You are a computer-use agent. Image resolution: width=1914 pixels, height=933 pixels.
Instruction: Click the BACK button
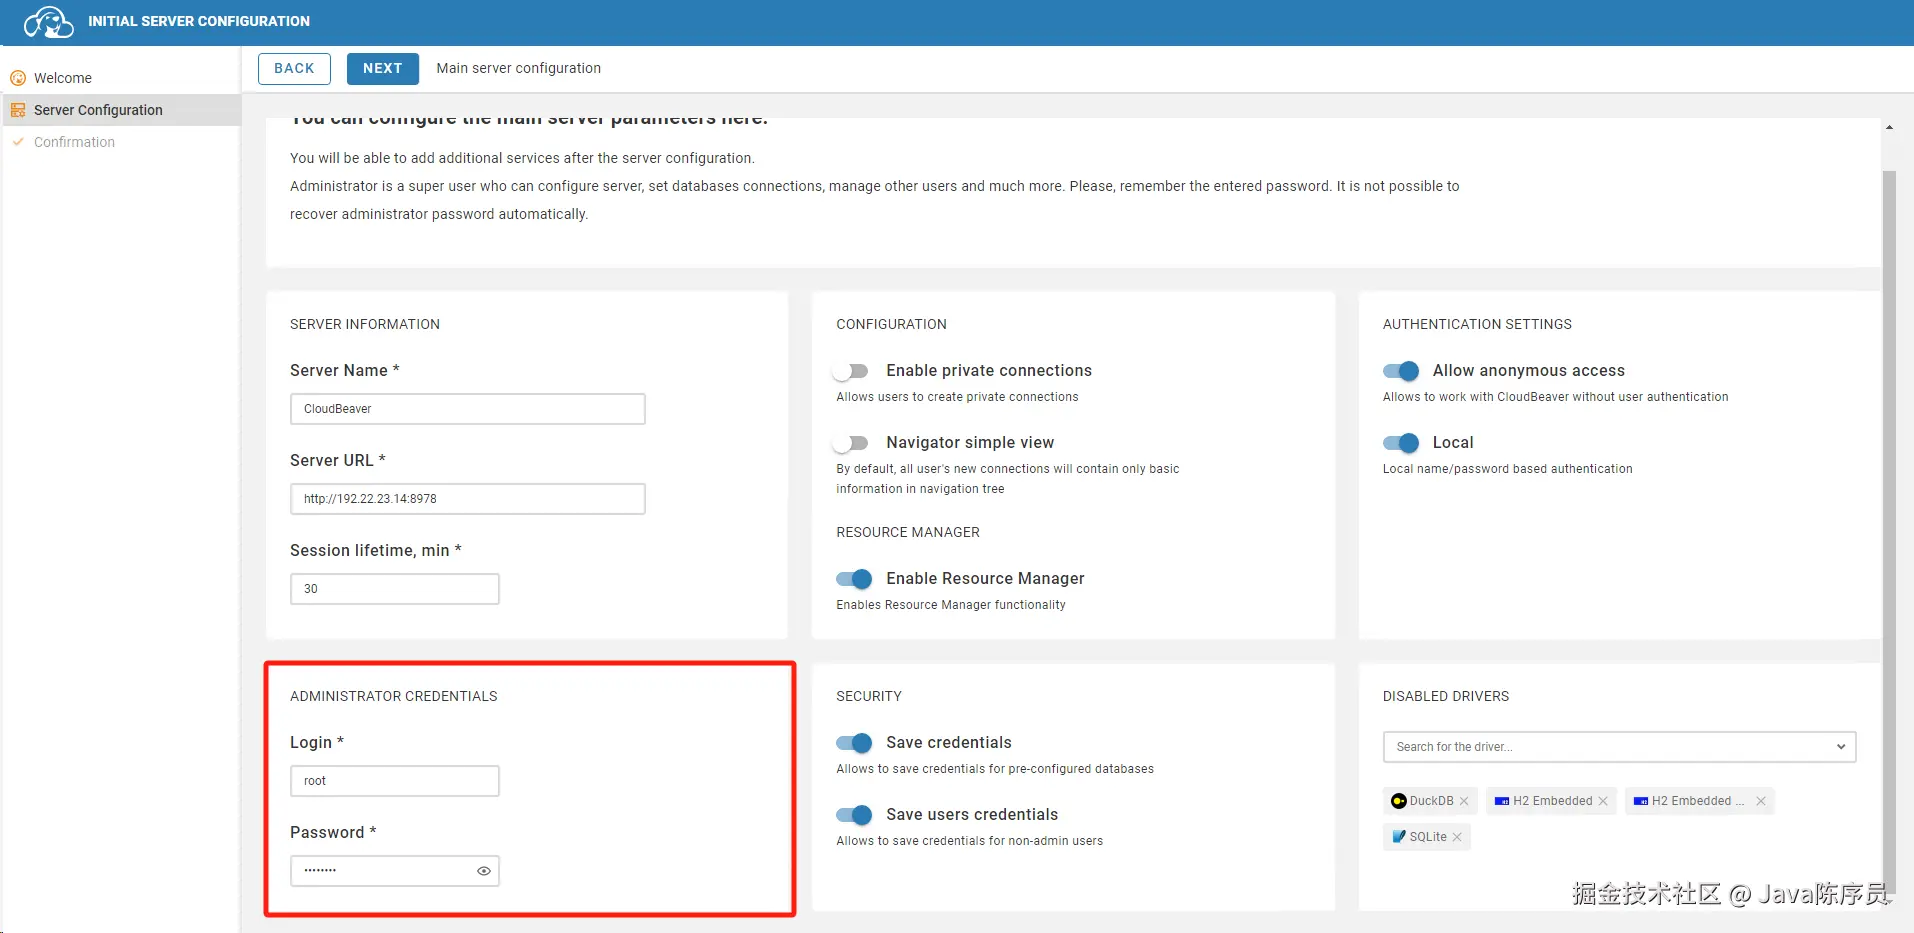coord(294,68)
